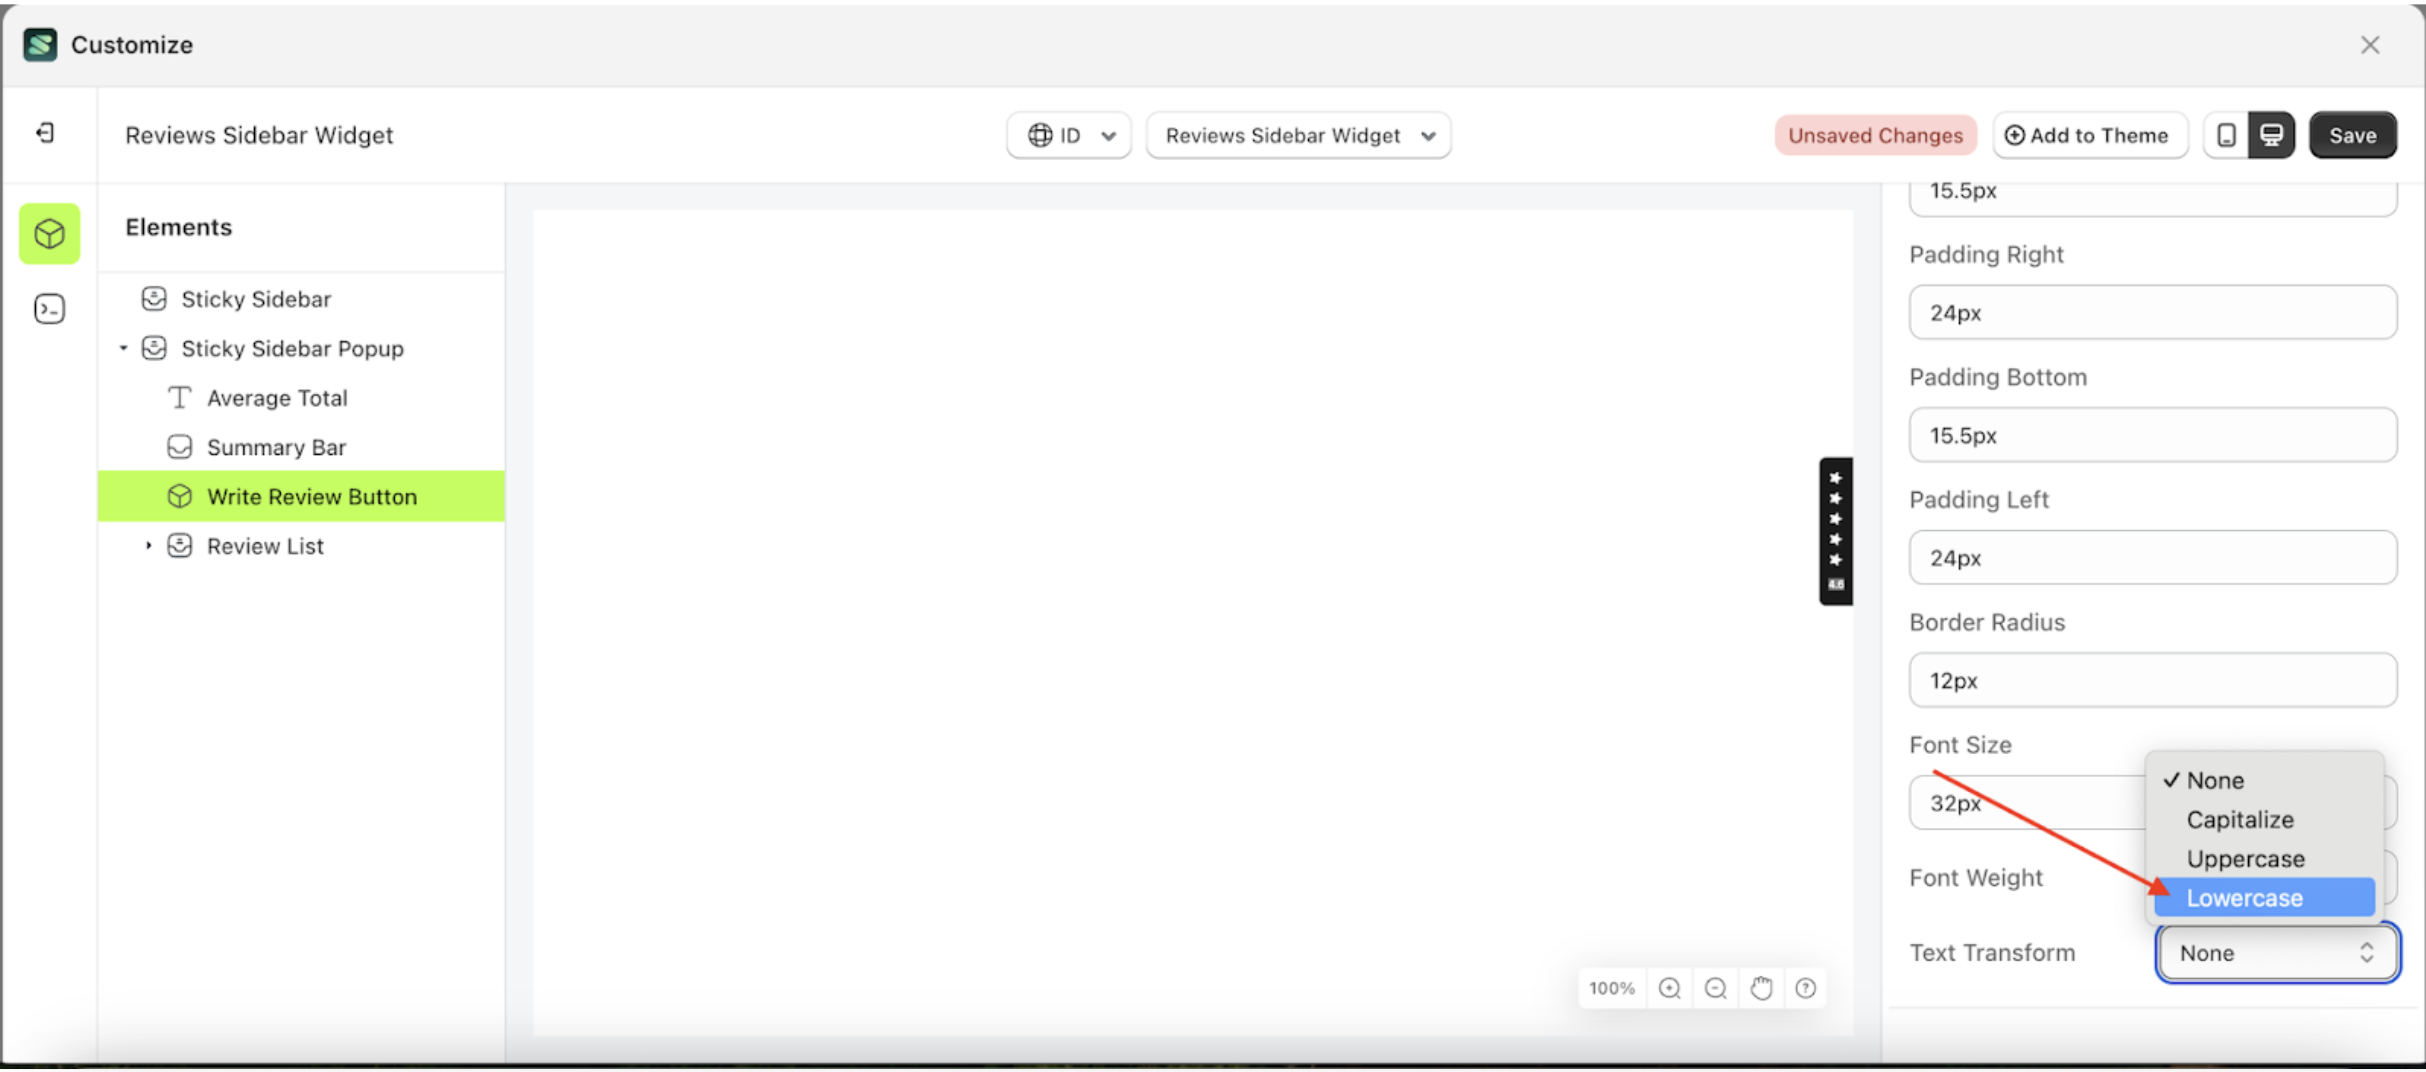Zoom in on the canvas
The height and width of the screenshot is (1072, 2426).
[1669, 988]
